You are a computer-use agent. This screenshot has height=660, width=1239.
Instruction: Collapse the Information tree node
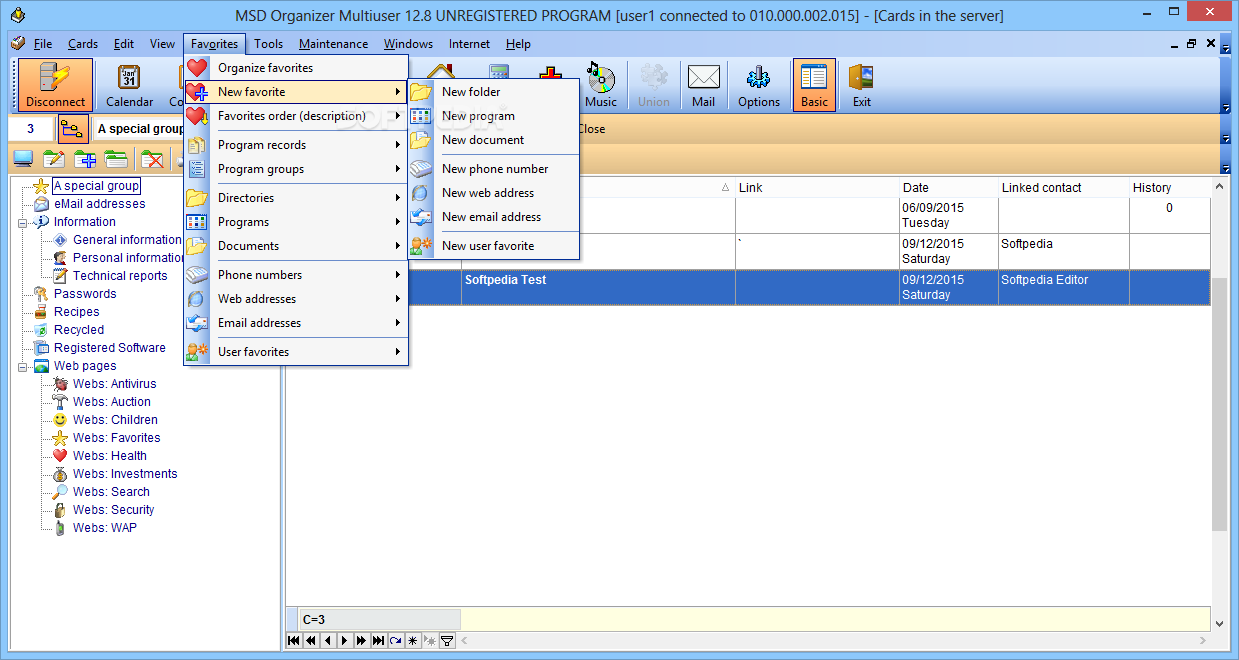tap(23, 222)
